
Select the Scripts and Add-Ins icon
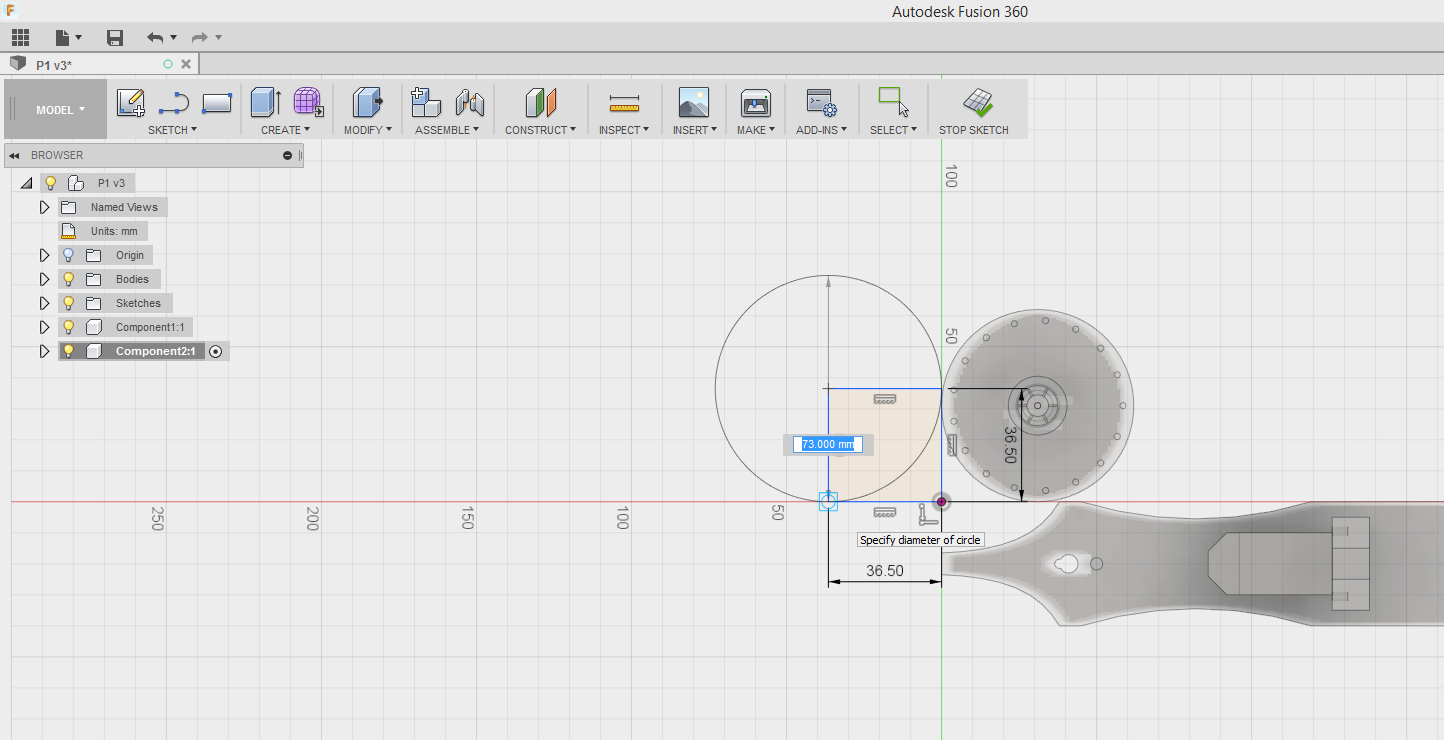pos(821,102)
